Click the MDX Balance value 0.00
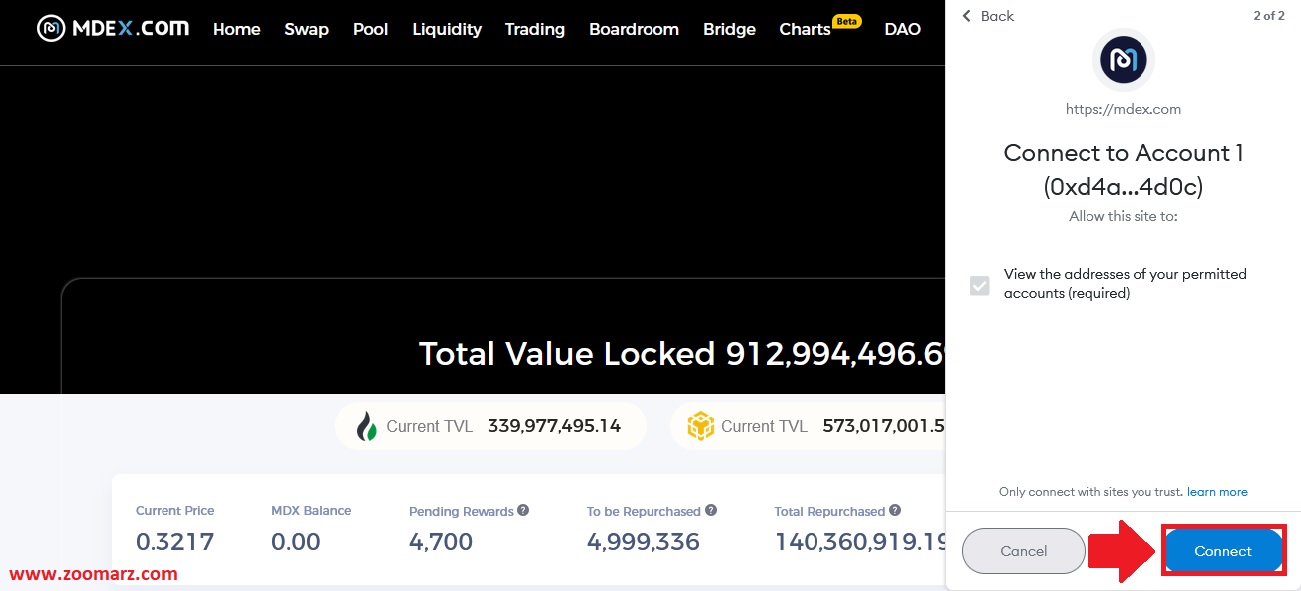The height and width of the screenshot is (591, 1301). 296,542
